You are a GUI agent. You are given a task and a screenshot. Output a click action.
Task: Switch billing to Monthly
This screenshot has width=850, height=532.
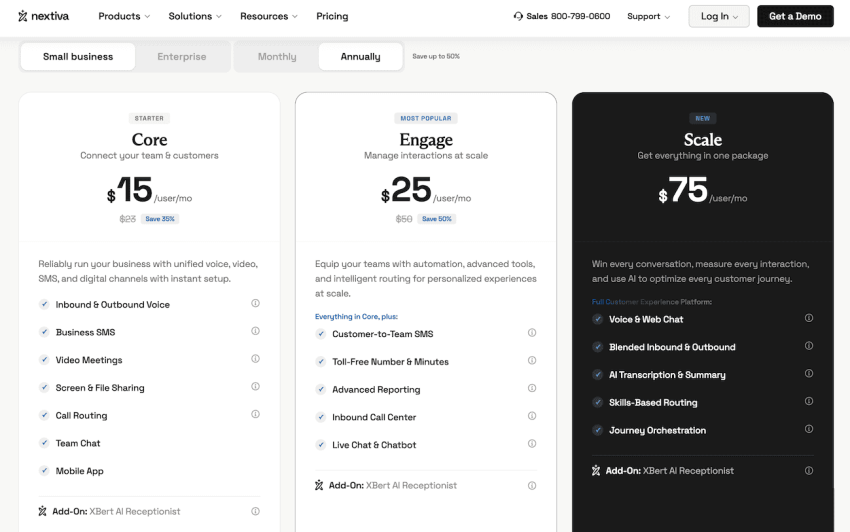coord(277,56)
